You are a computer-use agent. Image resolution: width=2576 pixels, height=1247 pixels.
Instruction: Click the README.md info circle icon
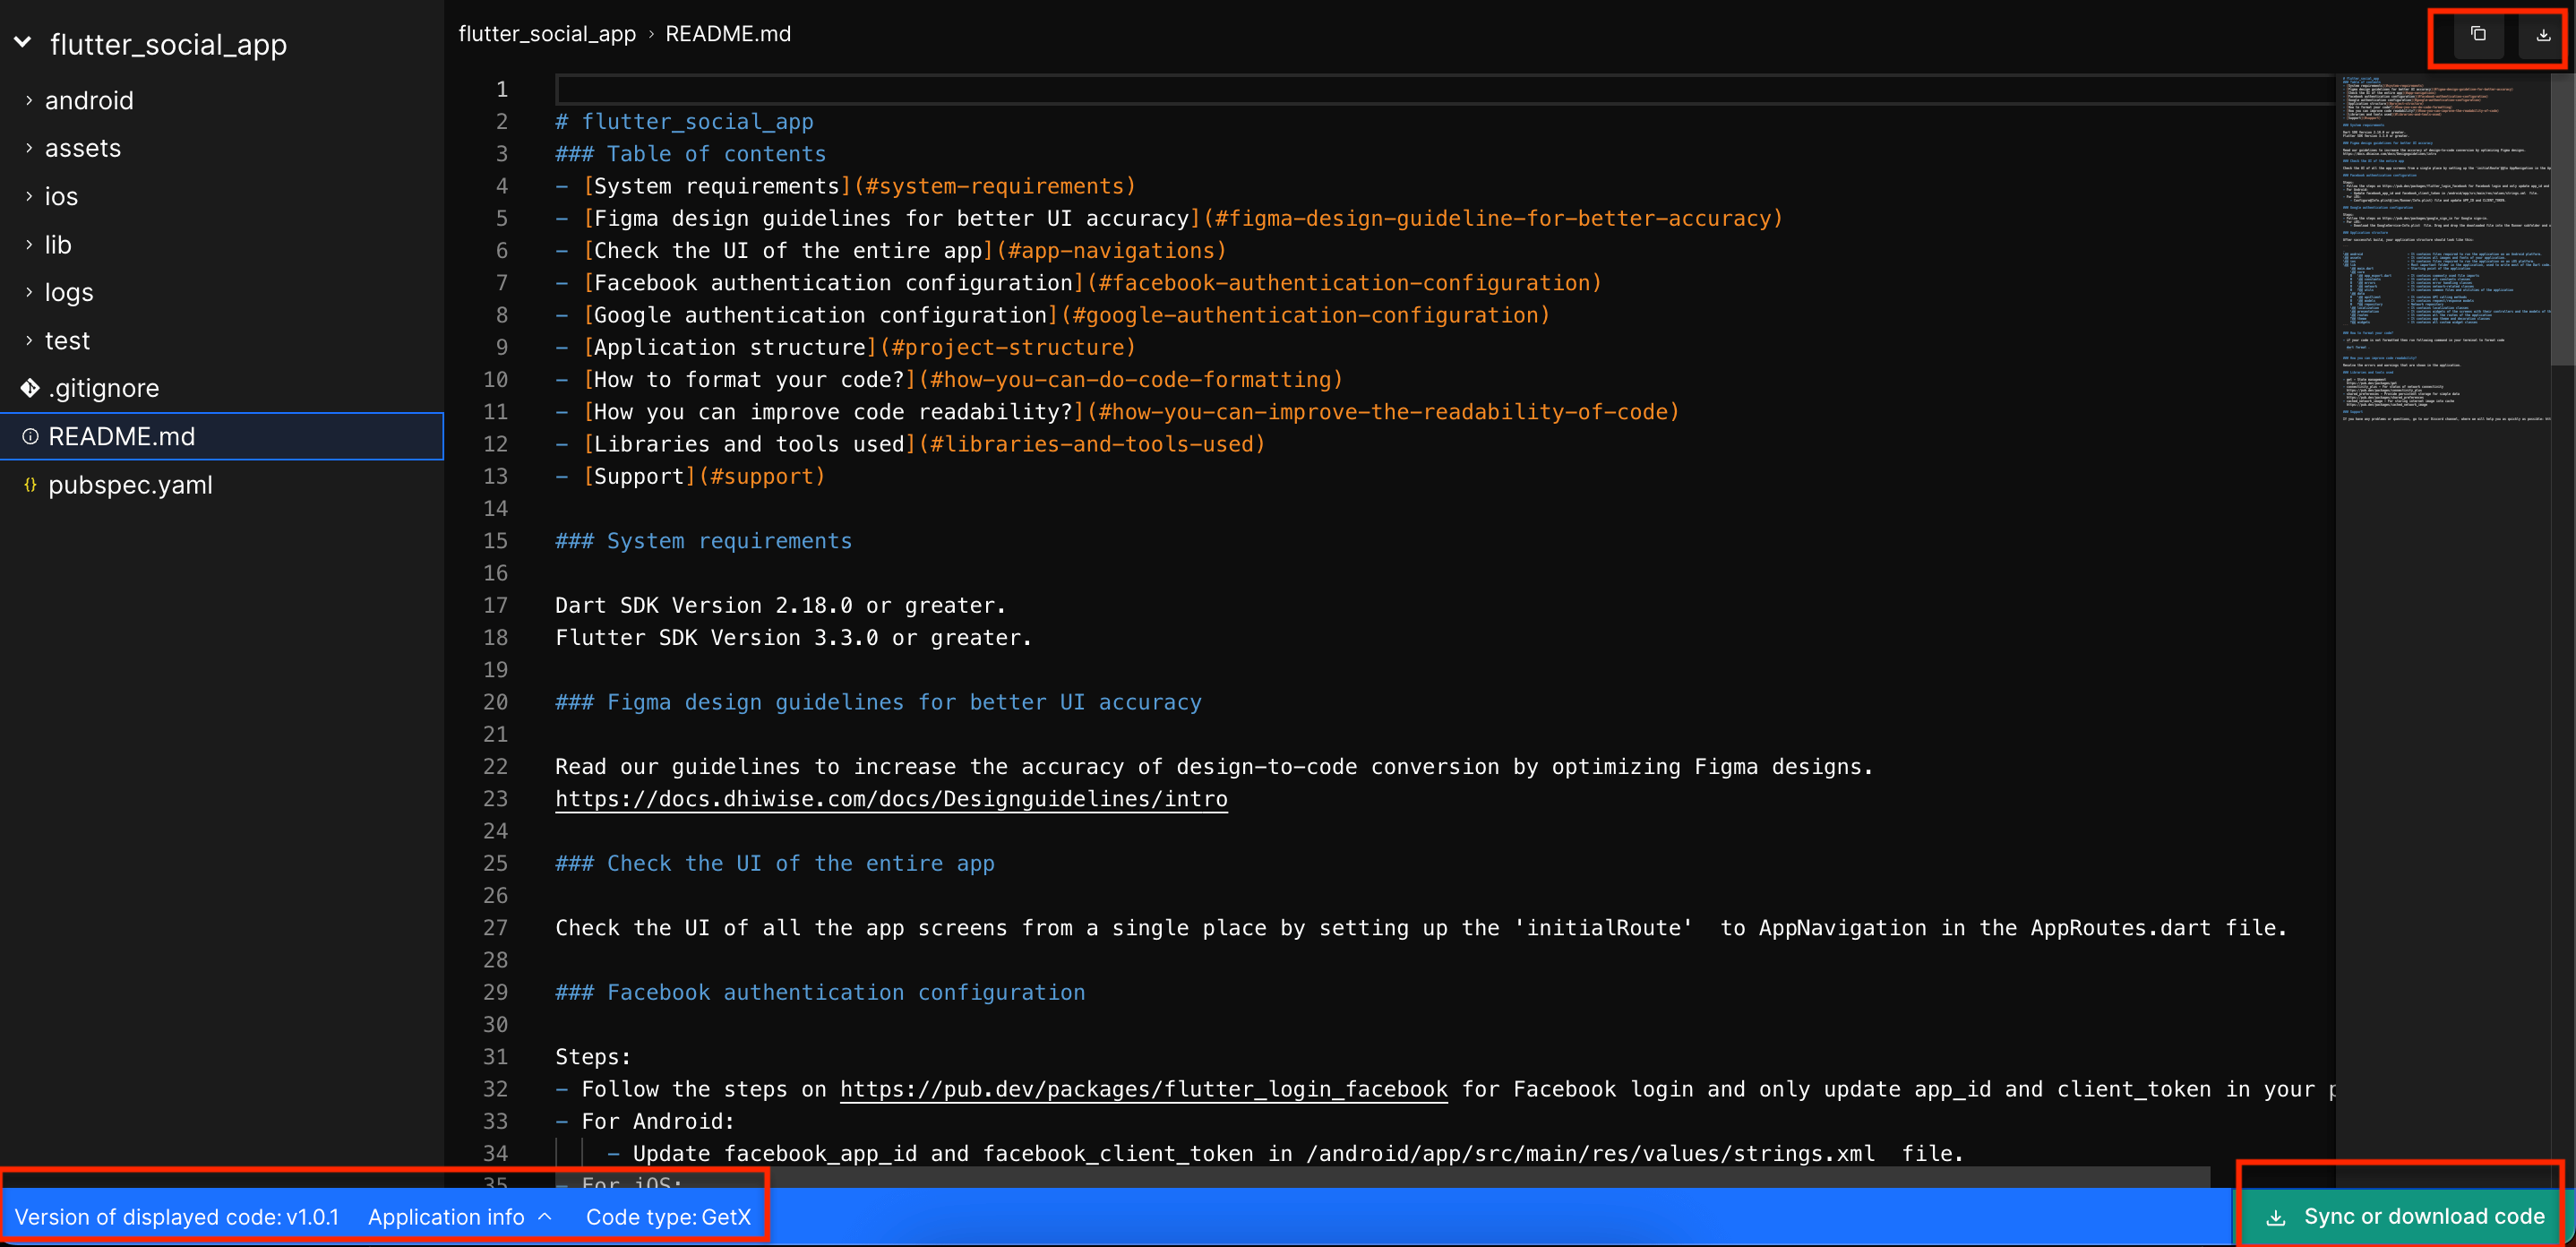point(30,437)
